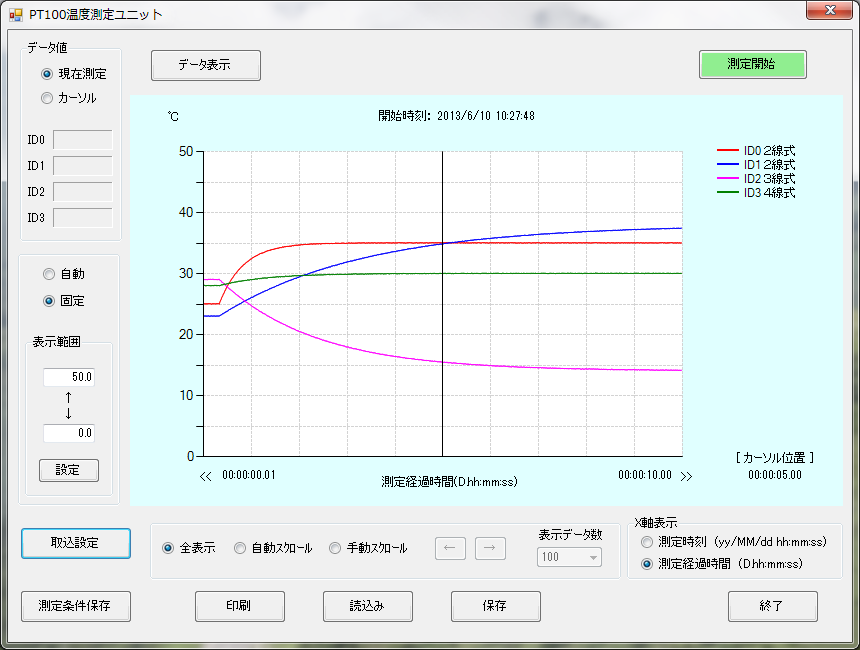Choose 自動スクロール display mode

pyautogui.click(x=240, y=548)
